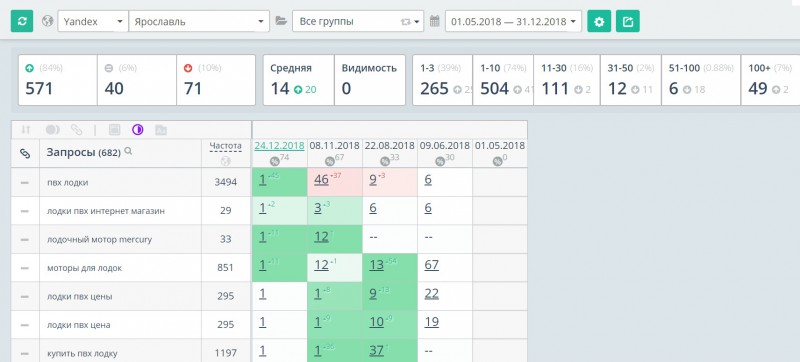Click the 01.05.2018 date column header
This screenshot has height=362, width=800.
pyautogui.click(x=500, y=146)
